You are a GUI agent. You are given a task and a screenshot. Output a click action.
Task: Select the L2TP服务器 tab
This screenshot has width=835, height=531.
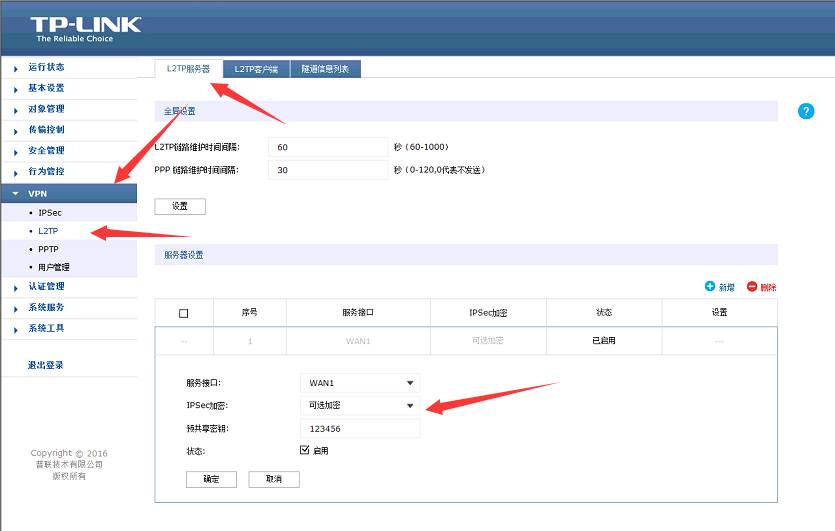click(x=188, y=69)
